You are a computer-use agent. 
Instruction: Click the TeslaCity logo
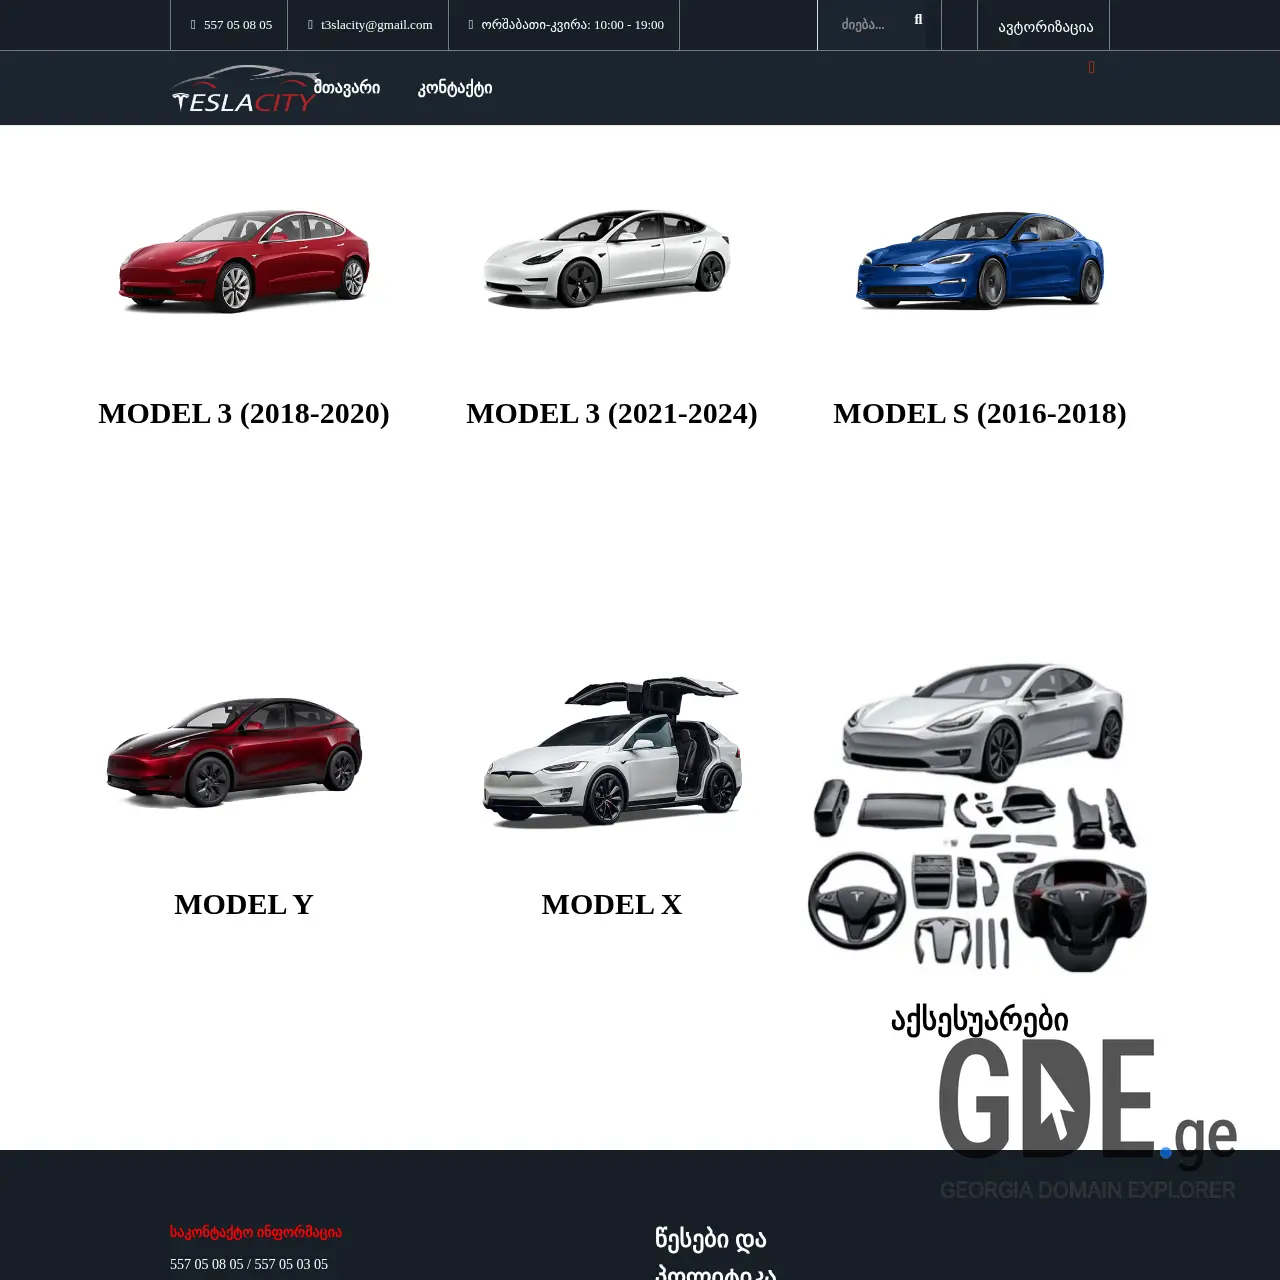(243, 88)
